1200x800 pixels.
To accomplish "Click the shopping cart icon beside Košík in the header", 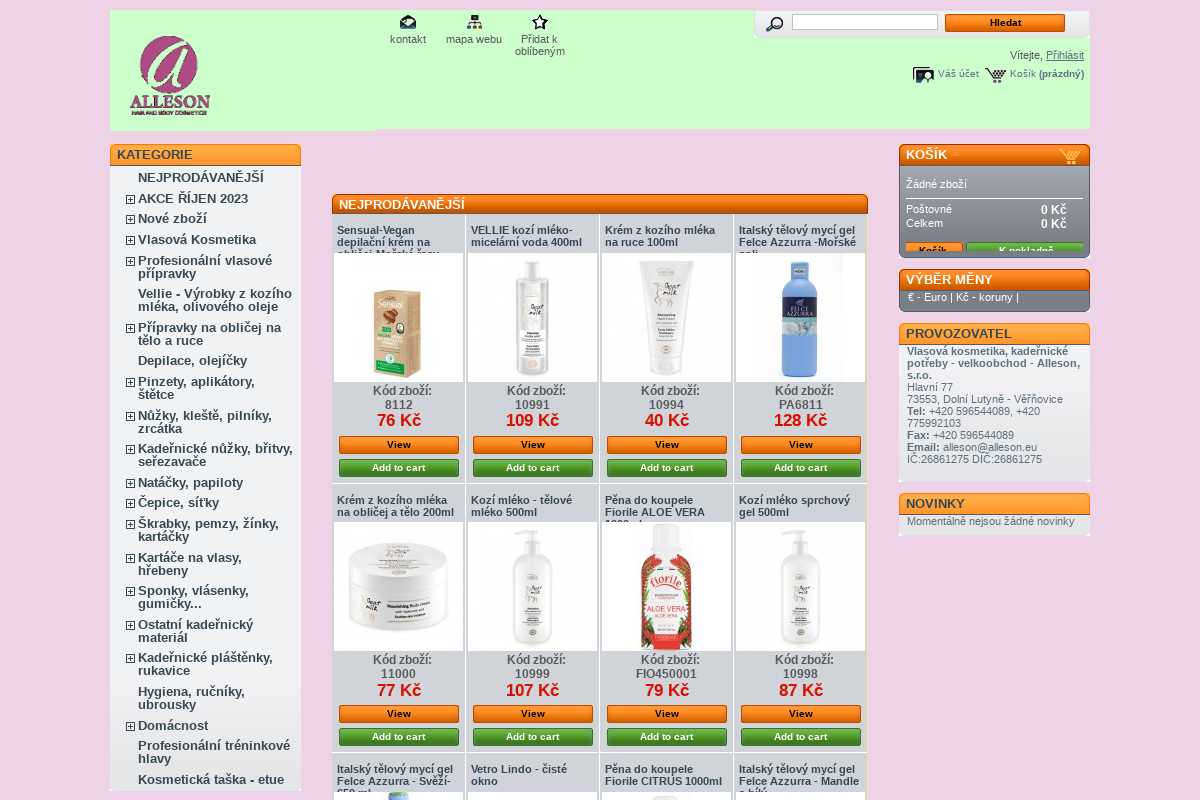I will pyautogui.click(x=995, y=75).
